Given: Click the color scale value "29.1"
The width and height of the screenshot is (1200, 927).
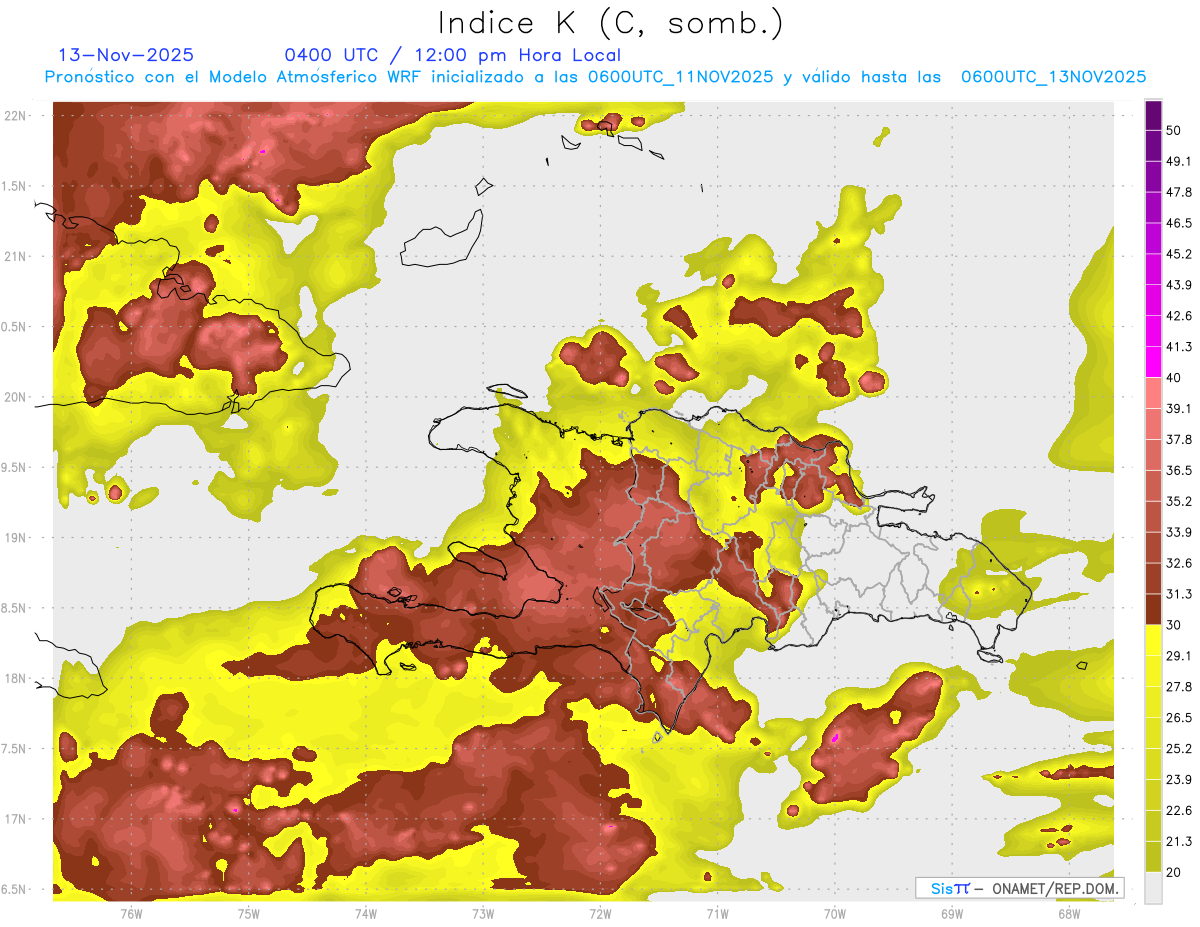Looking at the screenshot, I should [1180, 656].
